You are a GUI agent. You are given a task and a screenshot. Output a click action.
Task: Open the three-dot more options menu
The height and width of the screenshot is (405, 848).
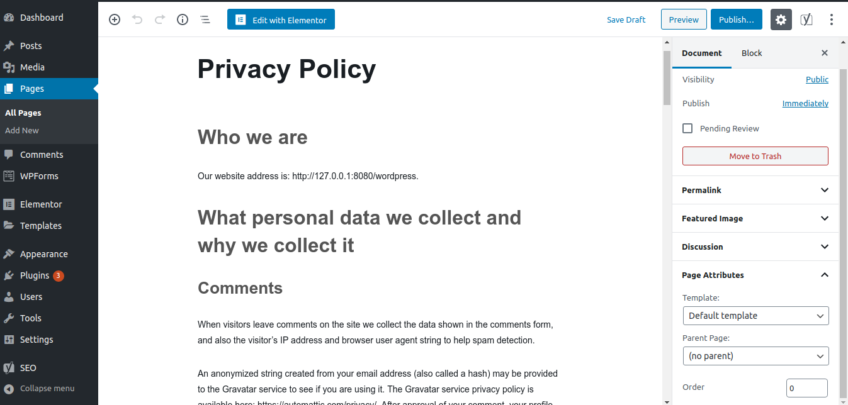(x=831, y=19)
